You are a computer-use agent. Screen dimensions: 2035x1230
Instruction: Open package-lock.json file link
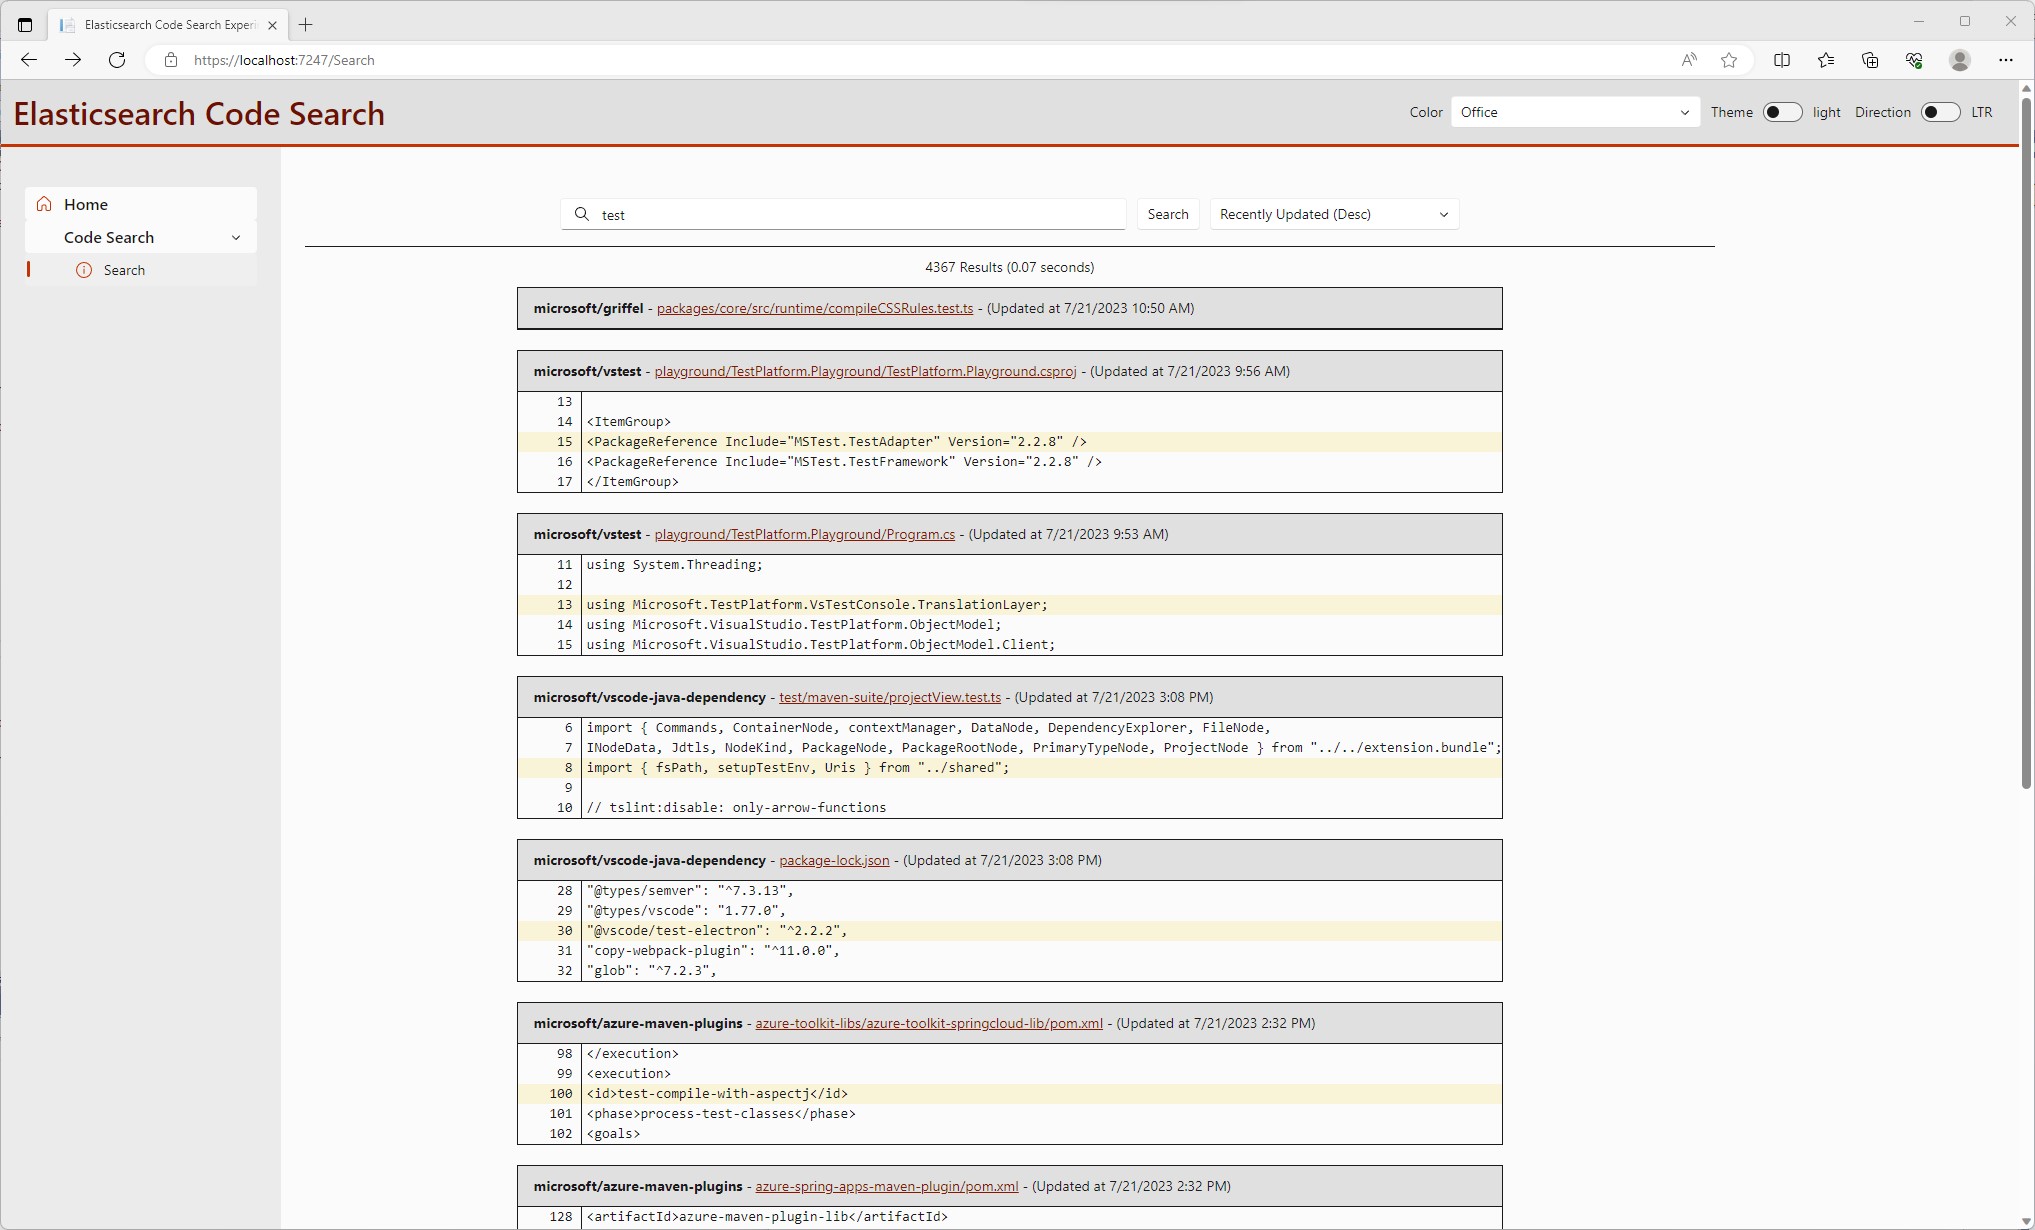coord(833,860)
